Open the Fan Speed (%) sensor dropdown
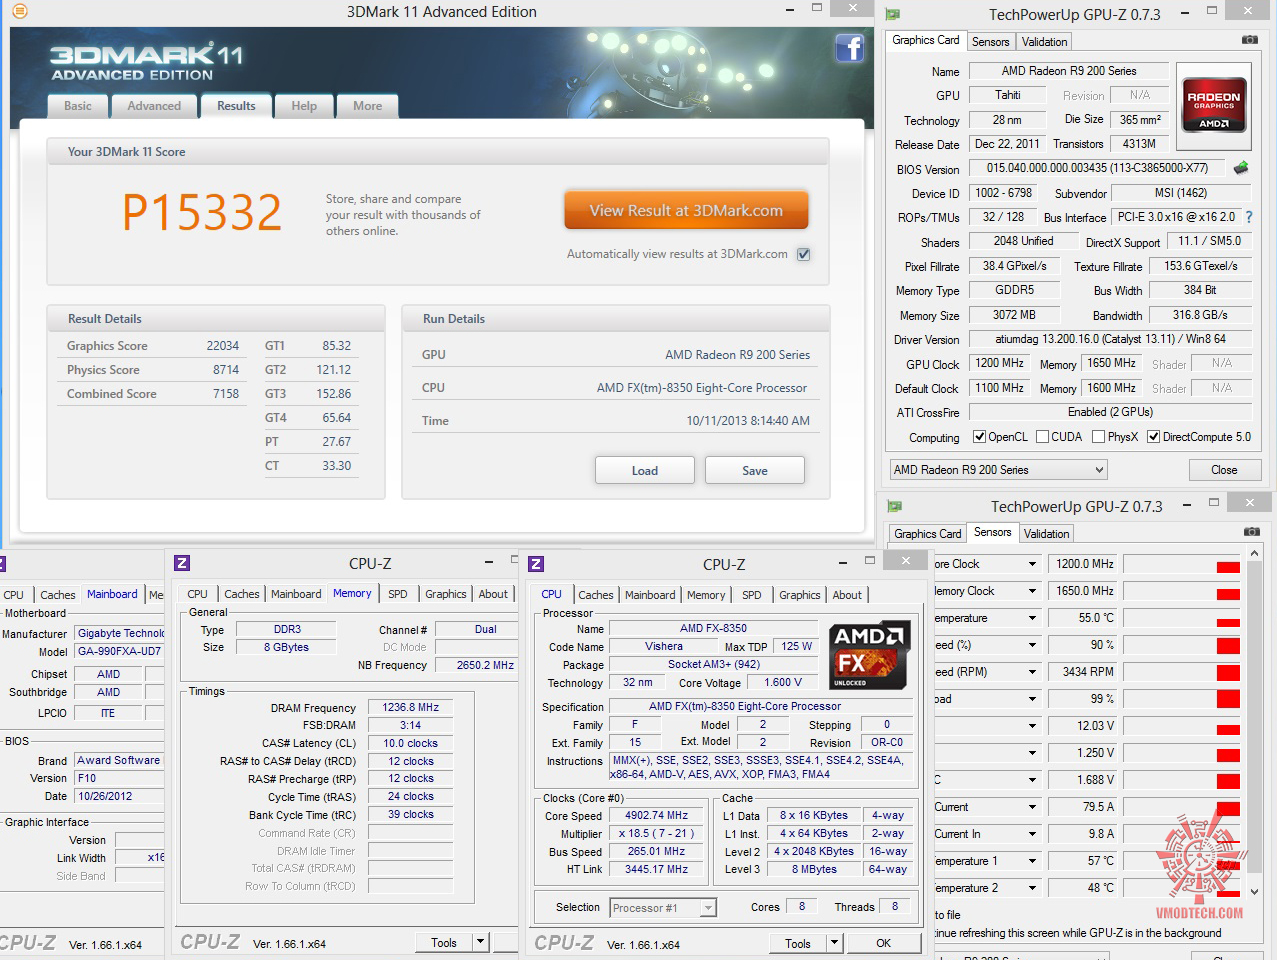The height and width of the screenshot is (960, 1277). (1032, 645)
